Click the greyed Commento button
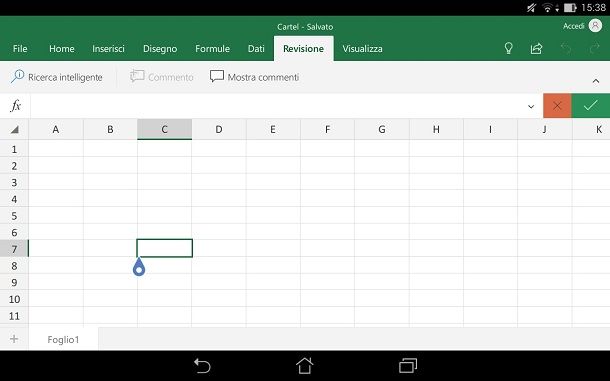 [161, 77]
